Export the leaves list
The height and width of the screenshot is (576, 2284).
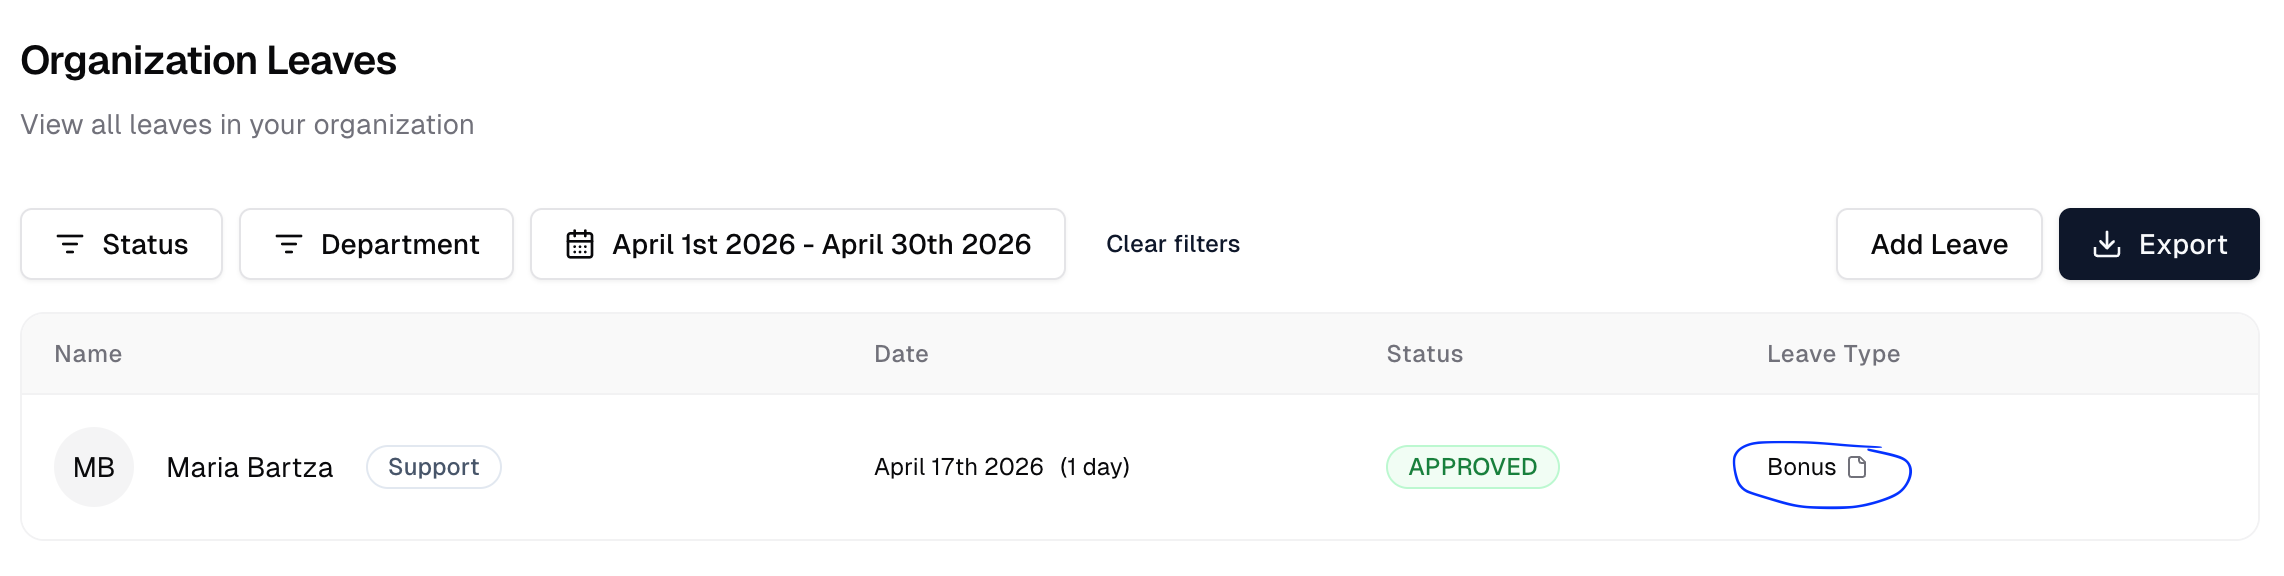click(2159, 244)
